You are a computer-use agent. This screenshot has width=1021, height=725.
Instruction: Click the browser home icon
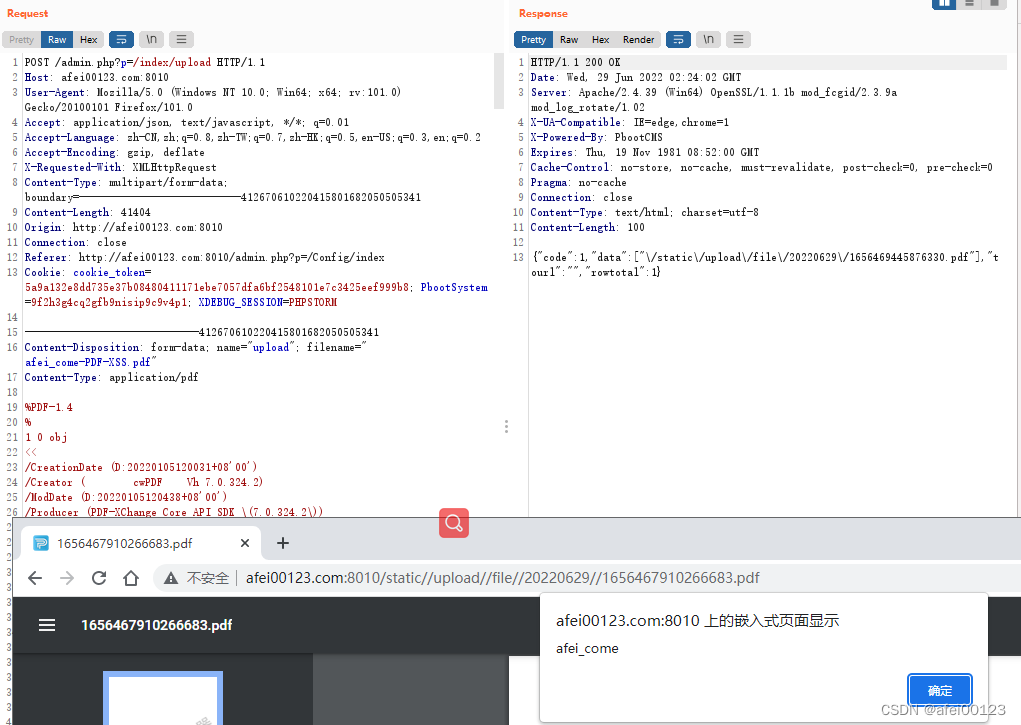tap(132, 577)
